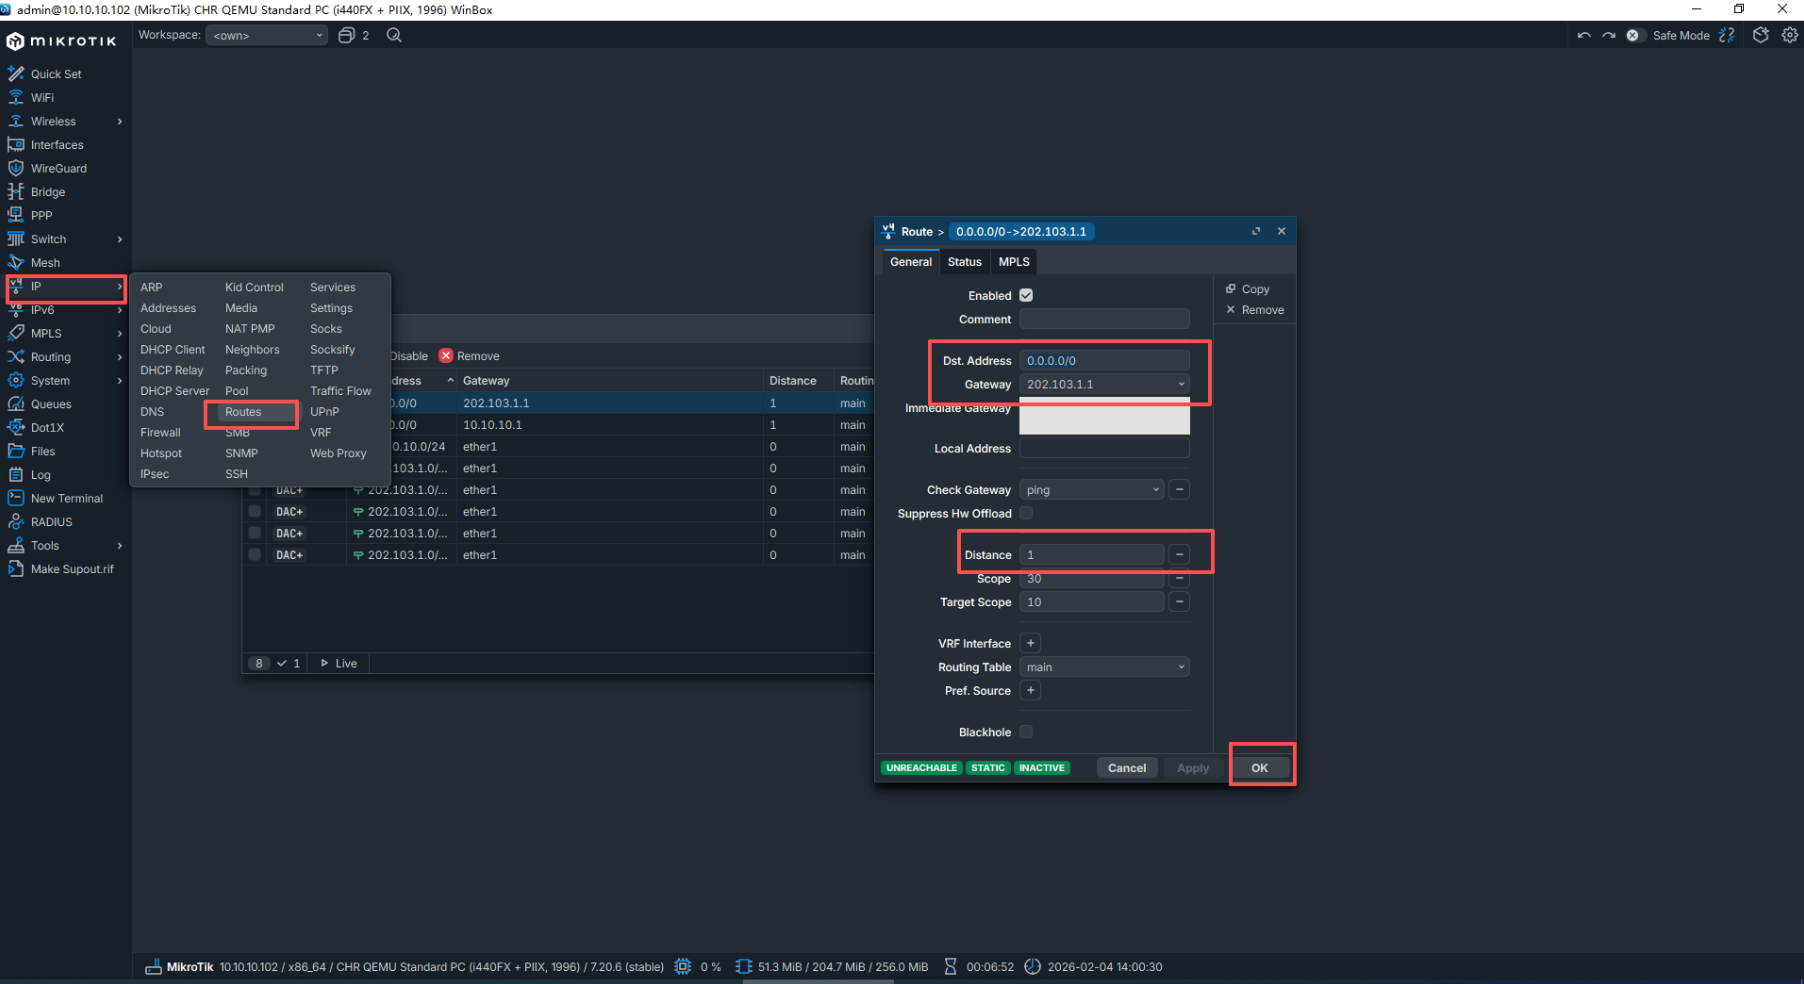Open the search magnifier icon near Workspace
This screenshot has height=984, width=1804.
394,35
